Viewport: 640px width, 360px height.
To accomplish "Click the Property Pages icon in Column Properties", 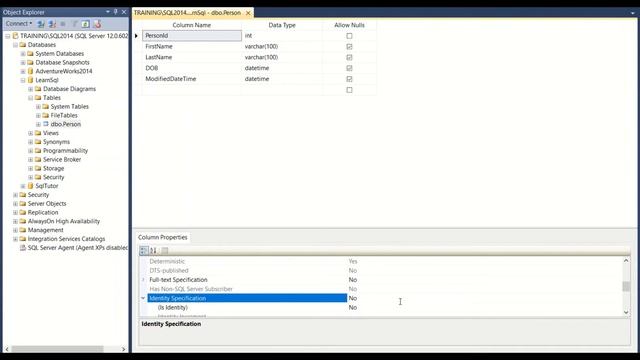I will 165,250.
